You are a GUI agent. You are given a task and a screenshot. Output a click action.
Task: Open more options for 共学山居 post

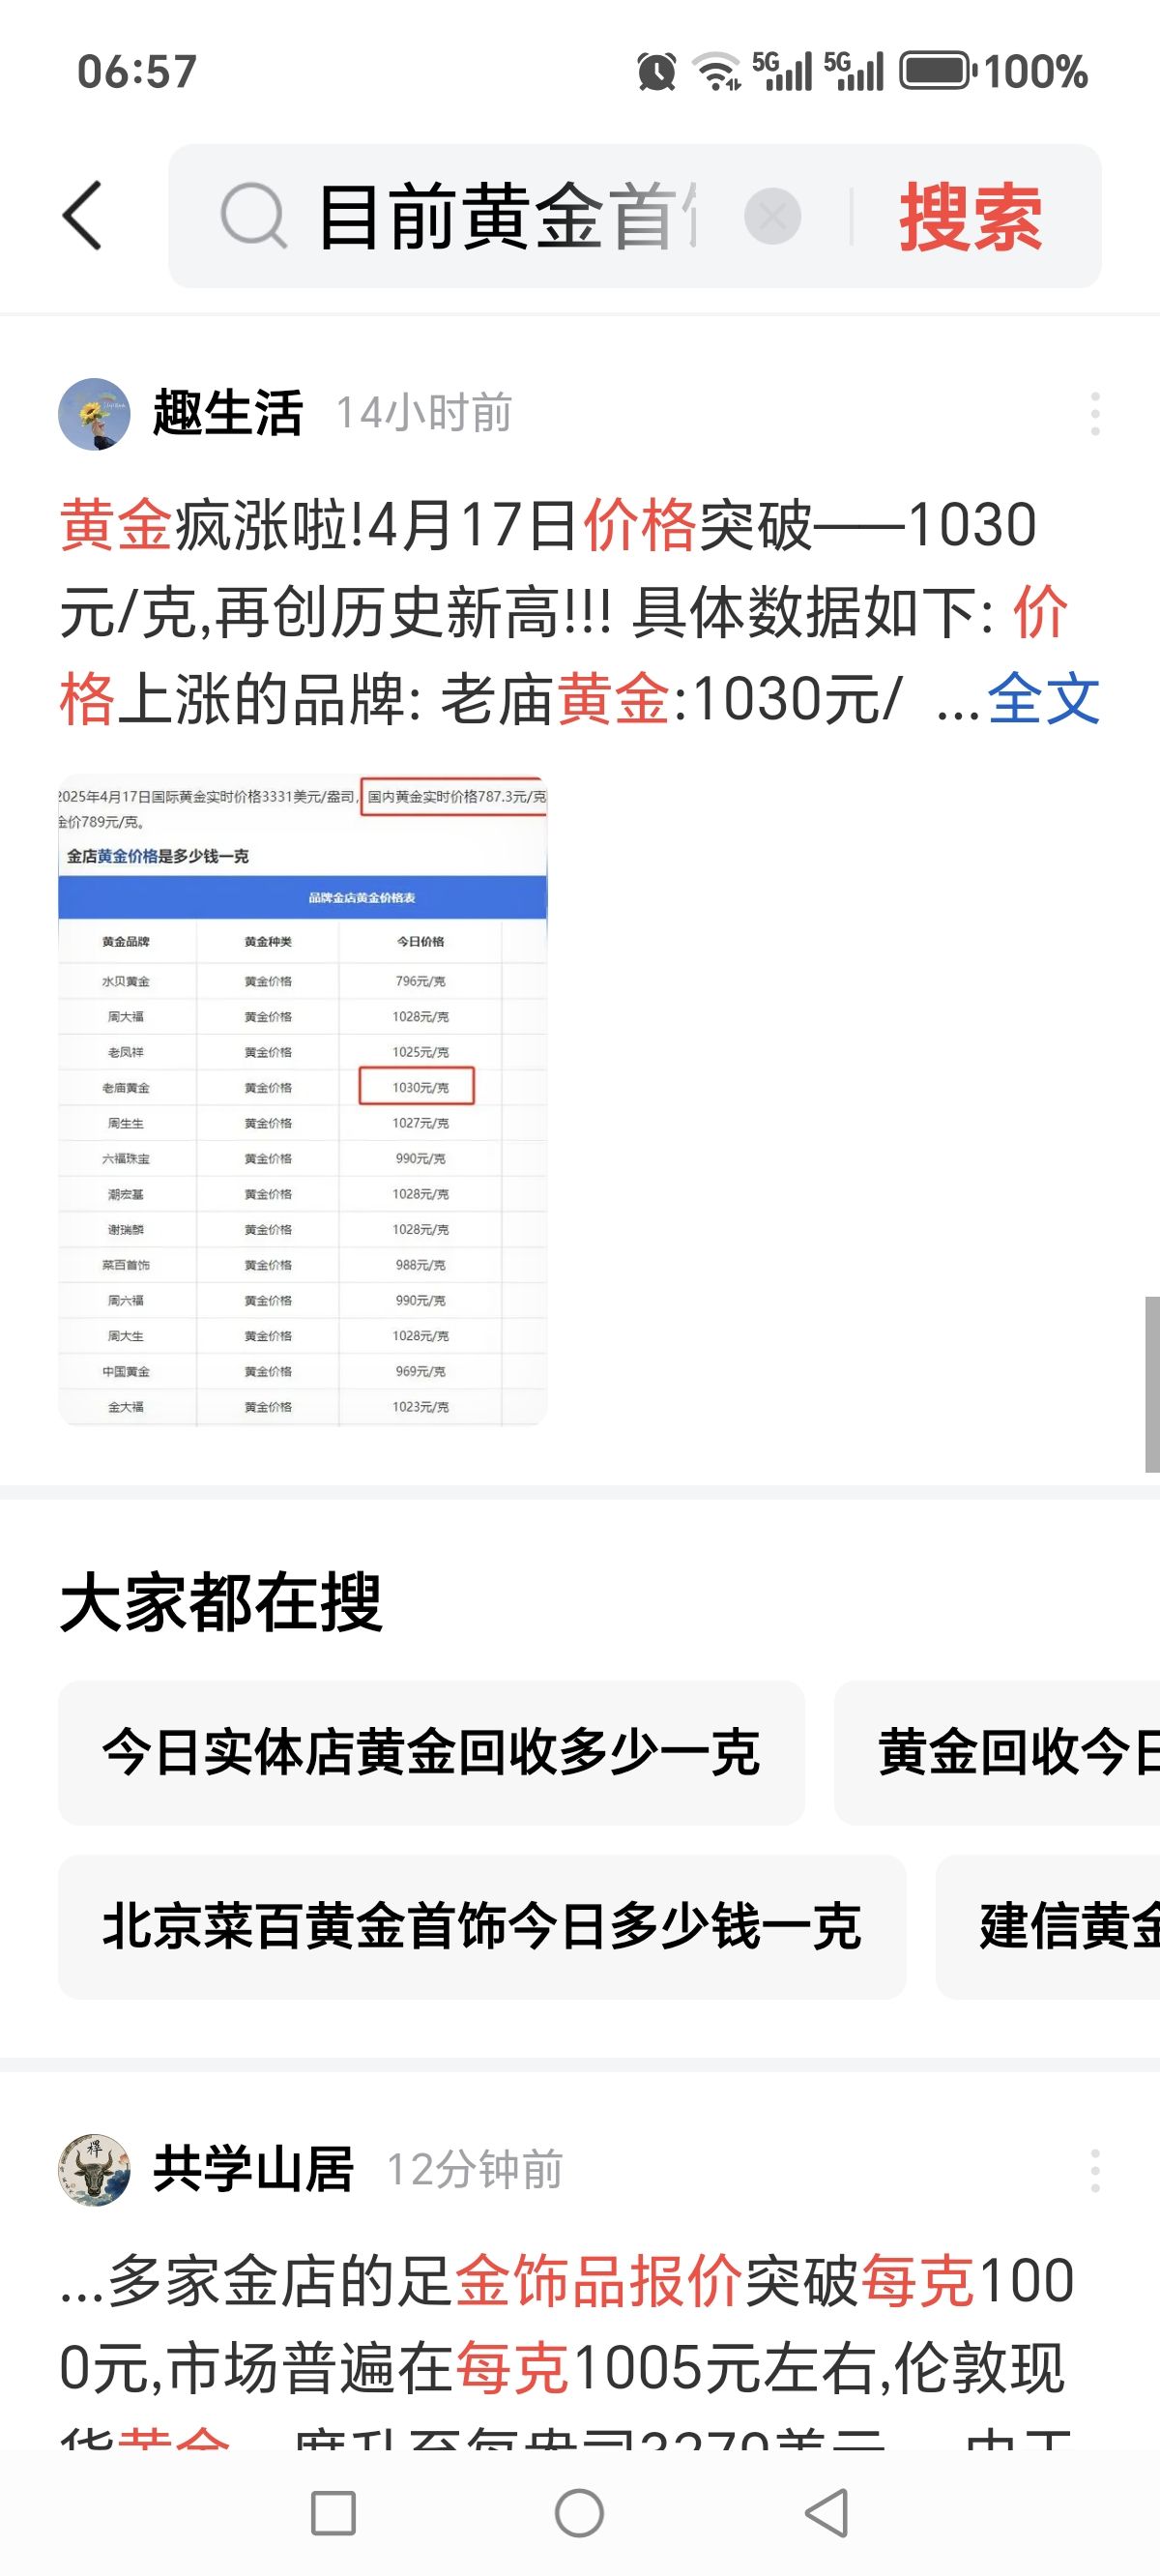[1095, 2170]
